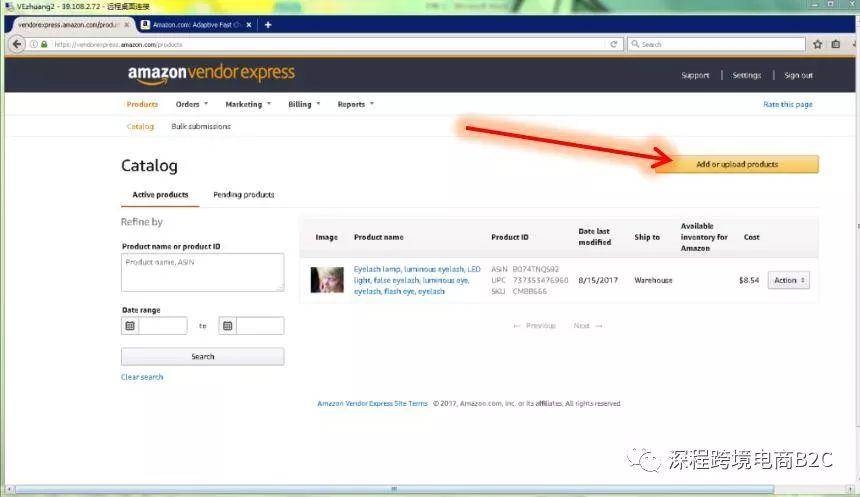Switch to the Pending products tab
The image size is (860, 497).
point(244,195)
